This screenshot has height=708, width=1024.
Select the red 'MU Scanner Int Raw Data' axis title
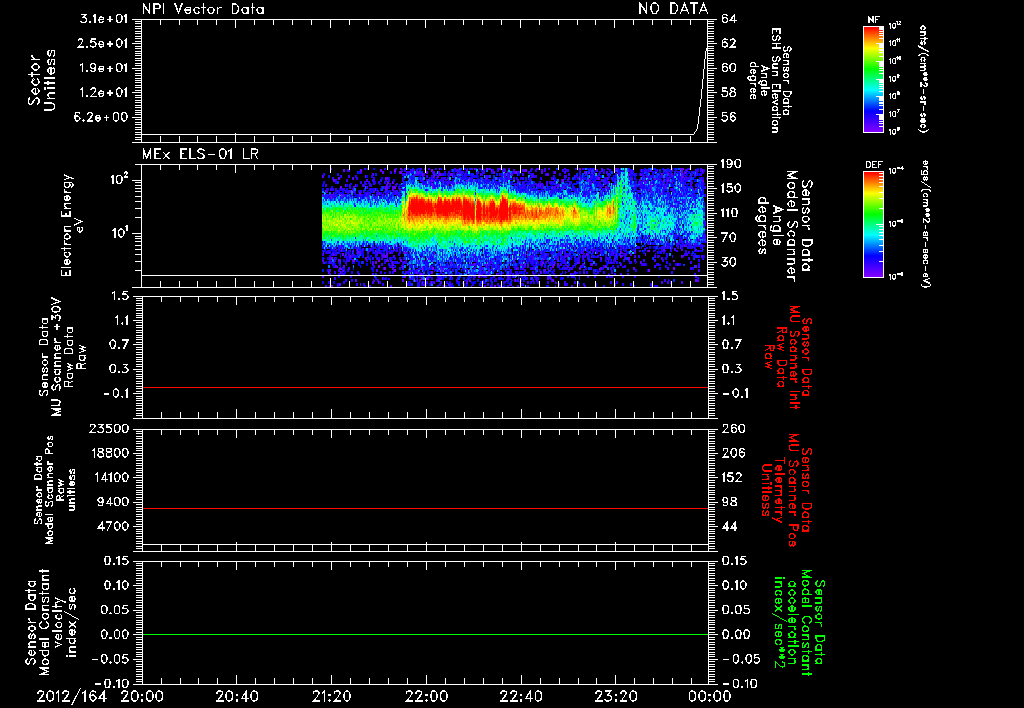[789, 358]
